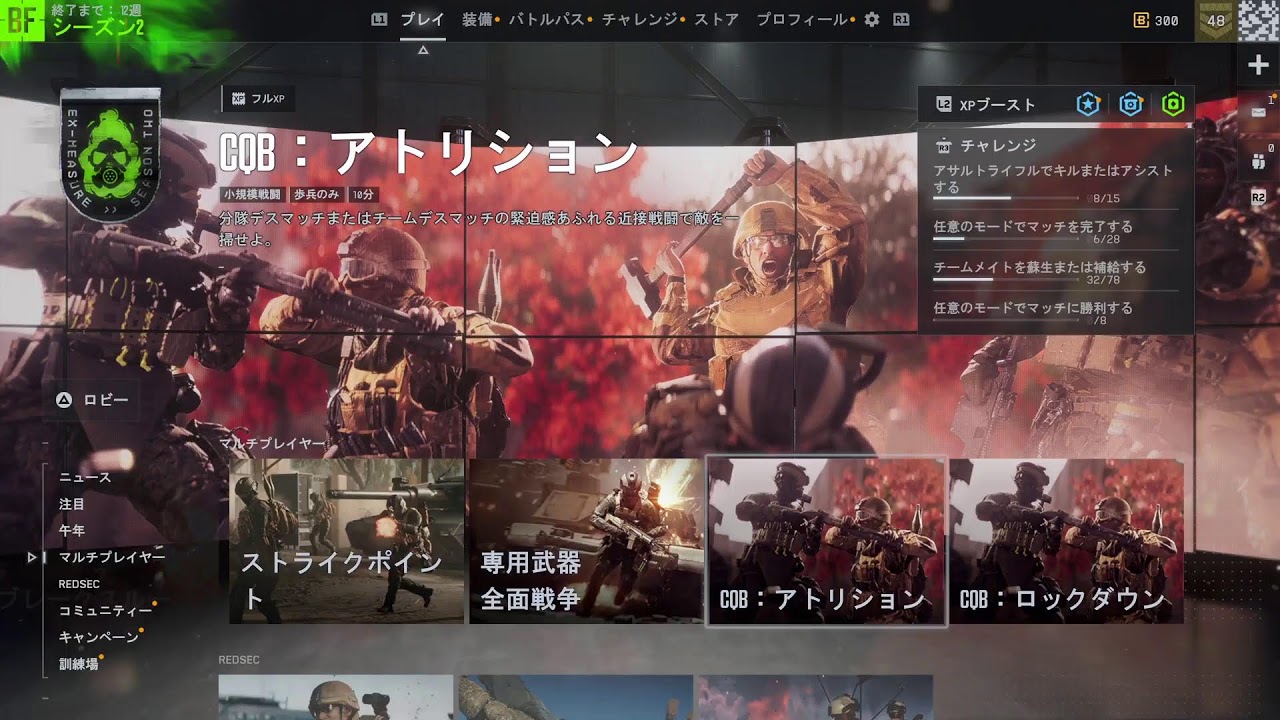Select the blue camera-style XP boost icon
Image resolution: width=1280 pixels, height=720 pixels.
(1131, 104)
